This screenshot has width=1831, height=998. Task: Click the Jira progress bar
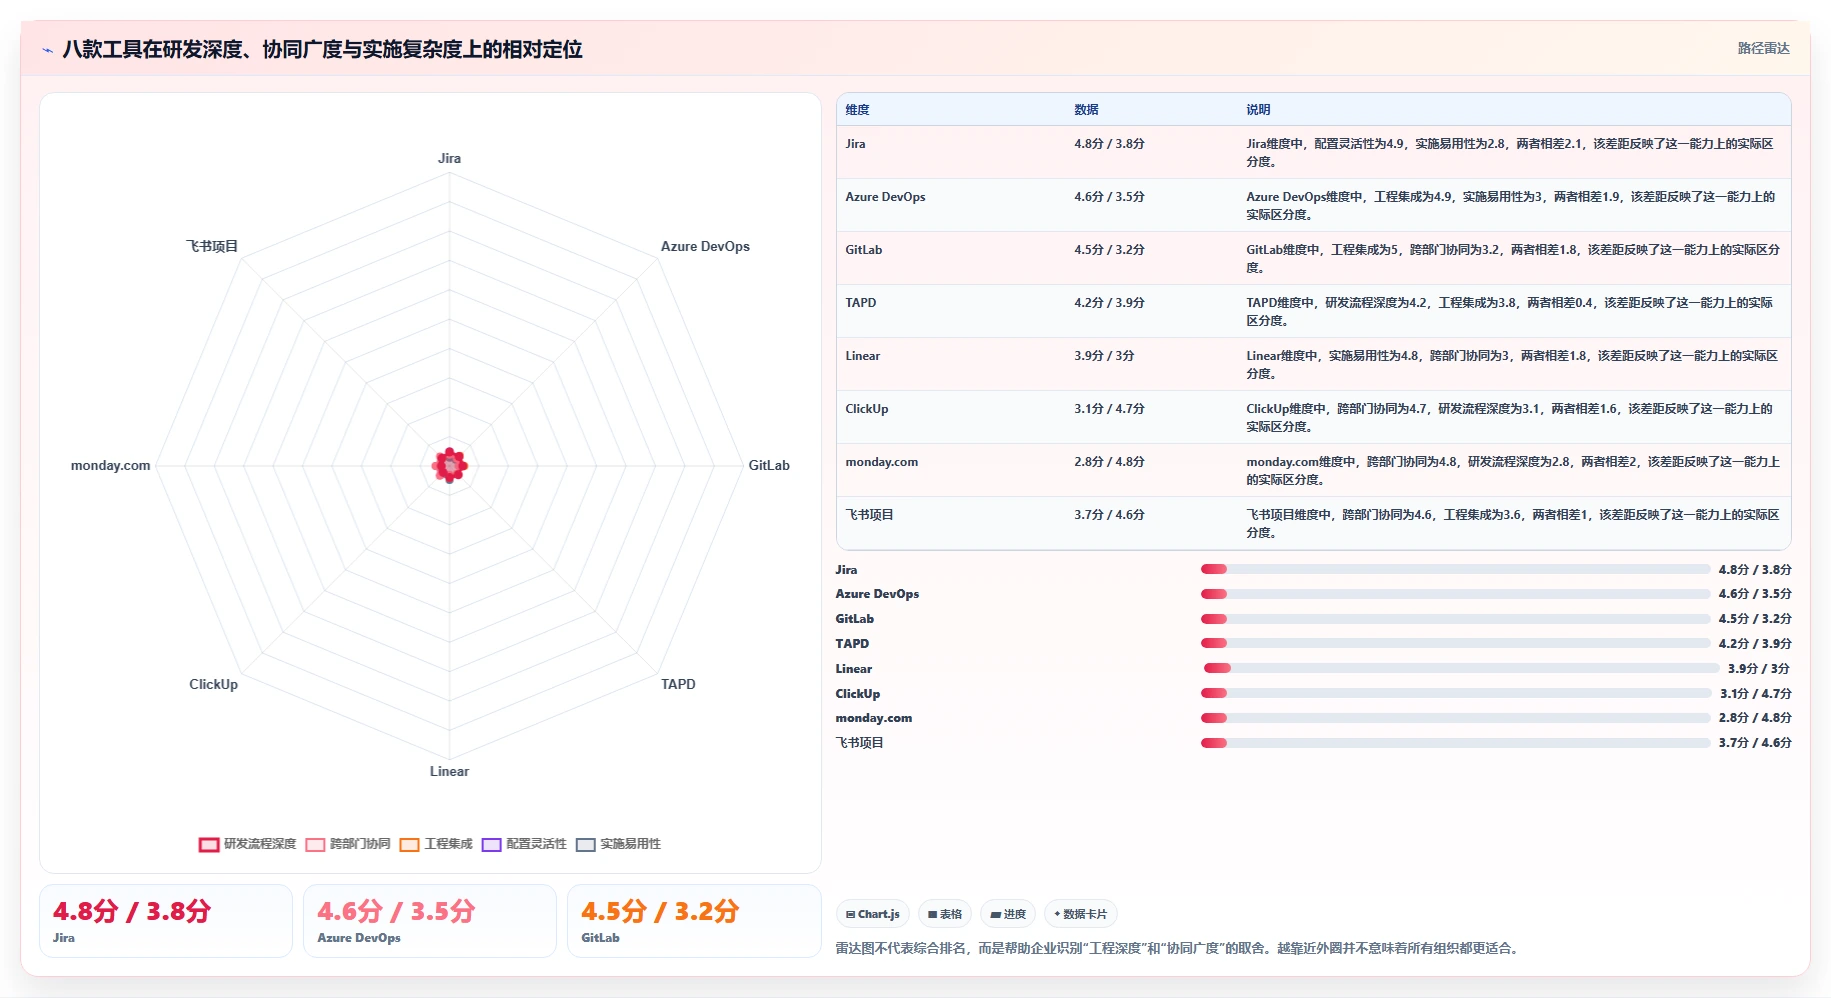[1455, 569]
